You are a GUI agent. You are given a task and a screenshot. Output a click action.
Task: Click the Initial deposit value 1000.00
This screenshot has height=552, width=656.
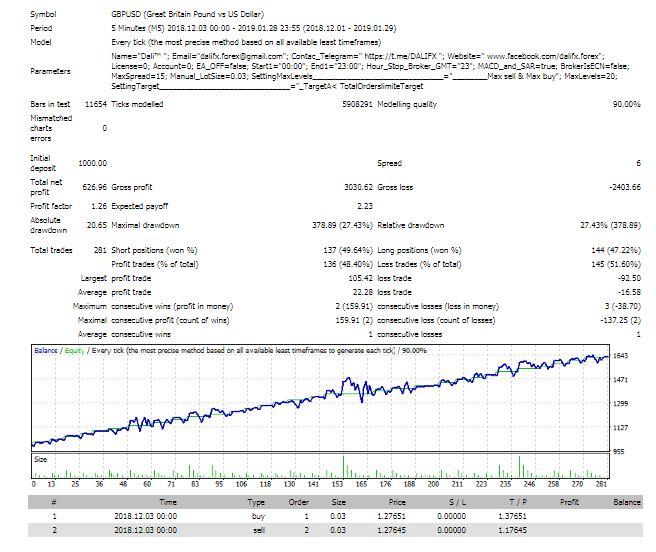(x=91, y=162)
